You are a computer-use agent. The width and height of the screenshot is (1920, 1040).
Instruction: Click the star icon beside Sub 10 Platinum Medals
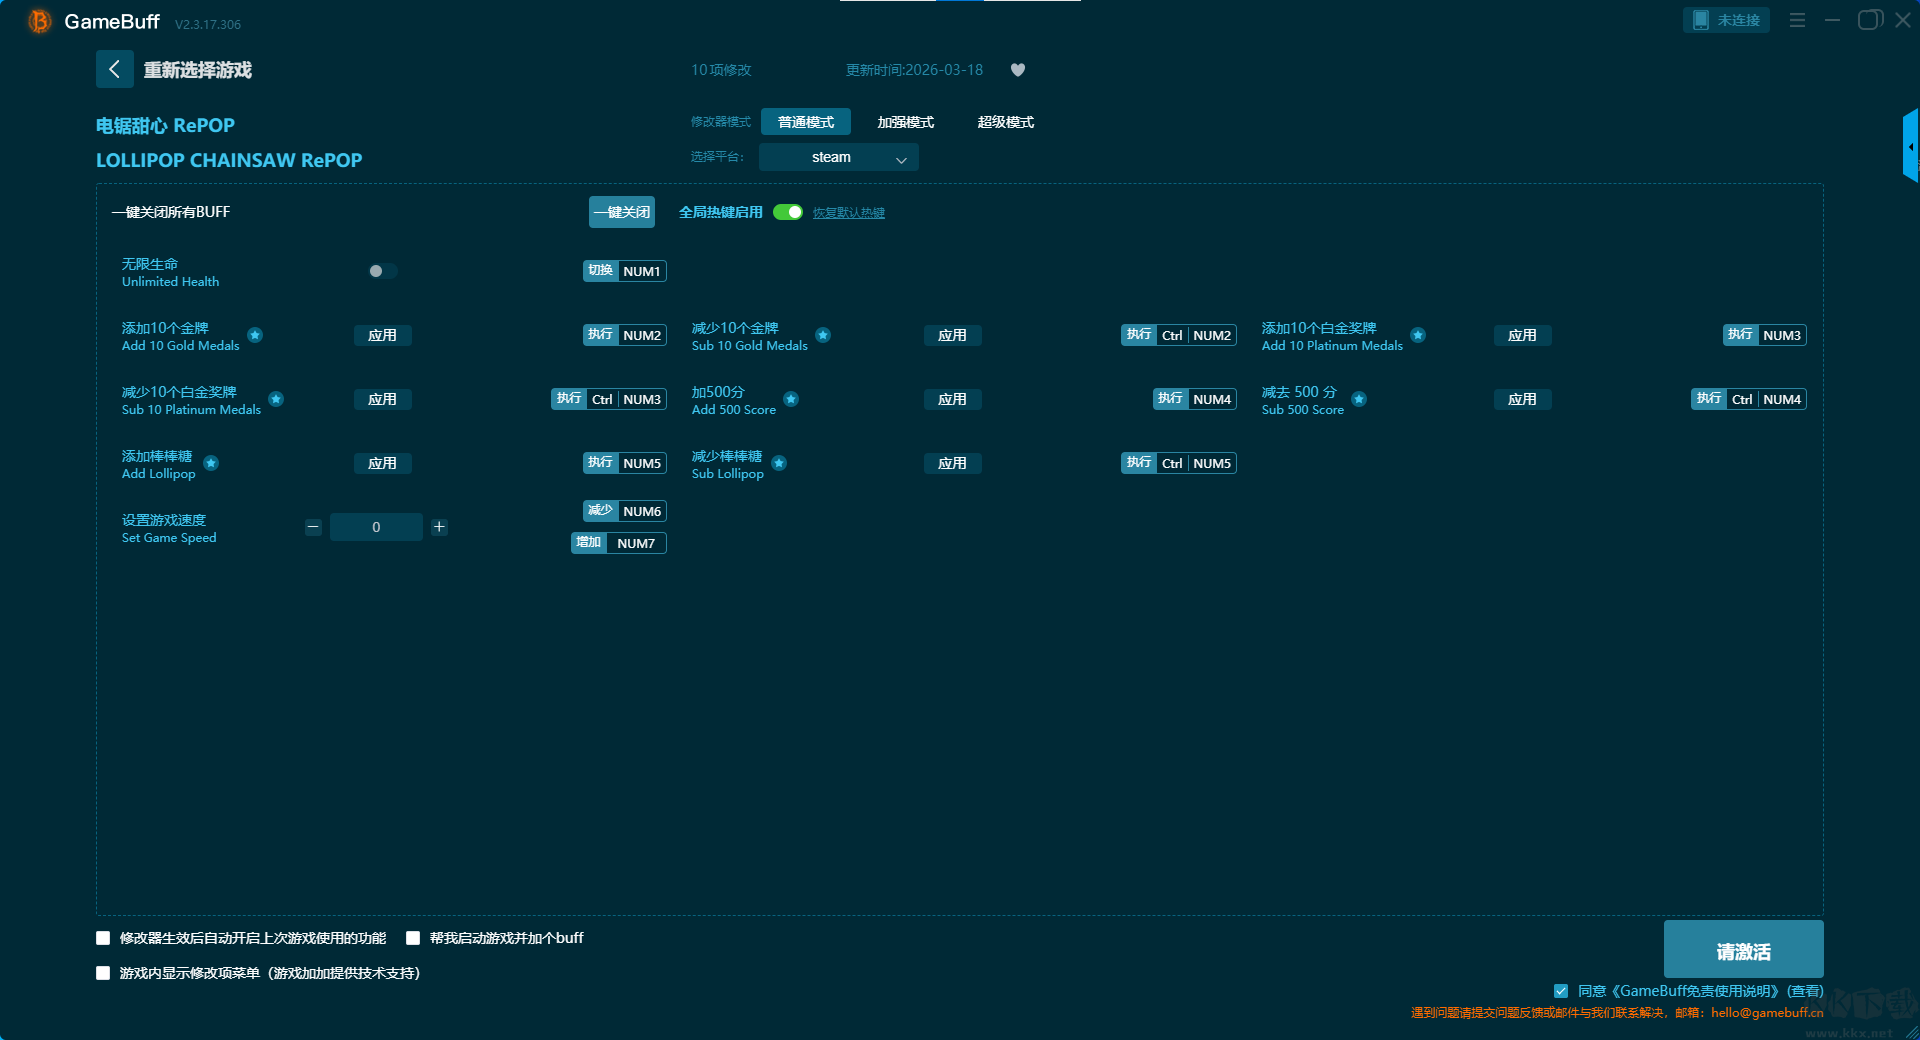coord(277,399)
